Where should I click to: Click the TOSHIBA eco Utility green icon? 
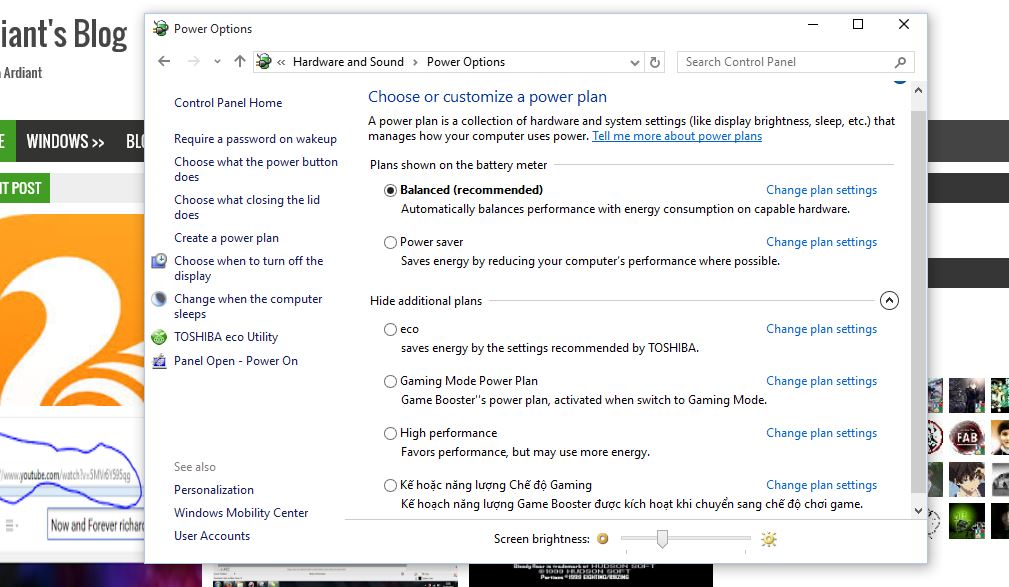tap(159, 337)
